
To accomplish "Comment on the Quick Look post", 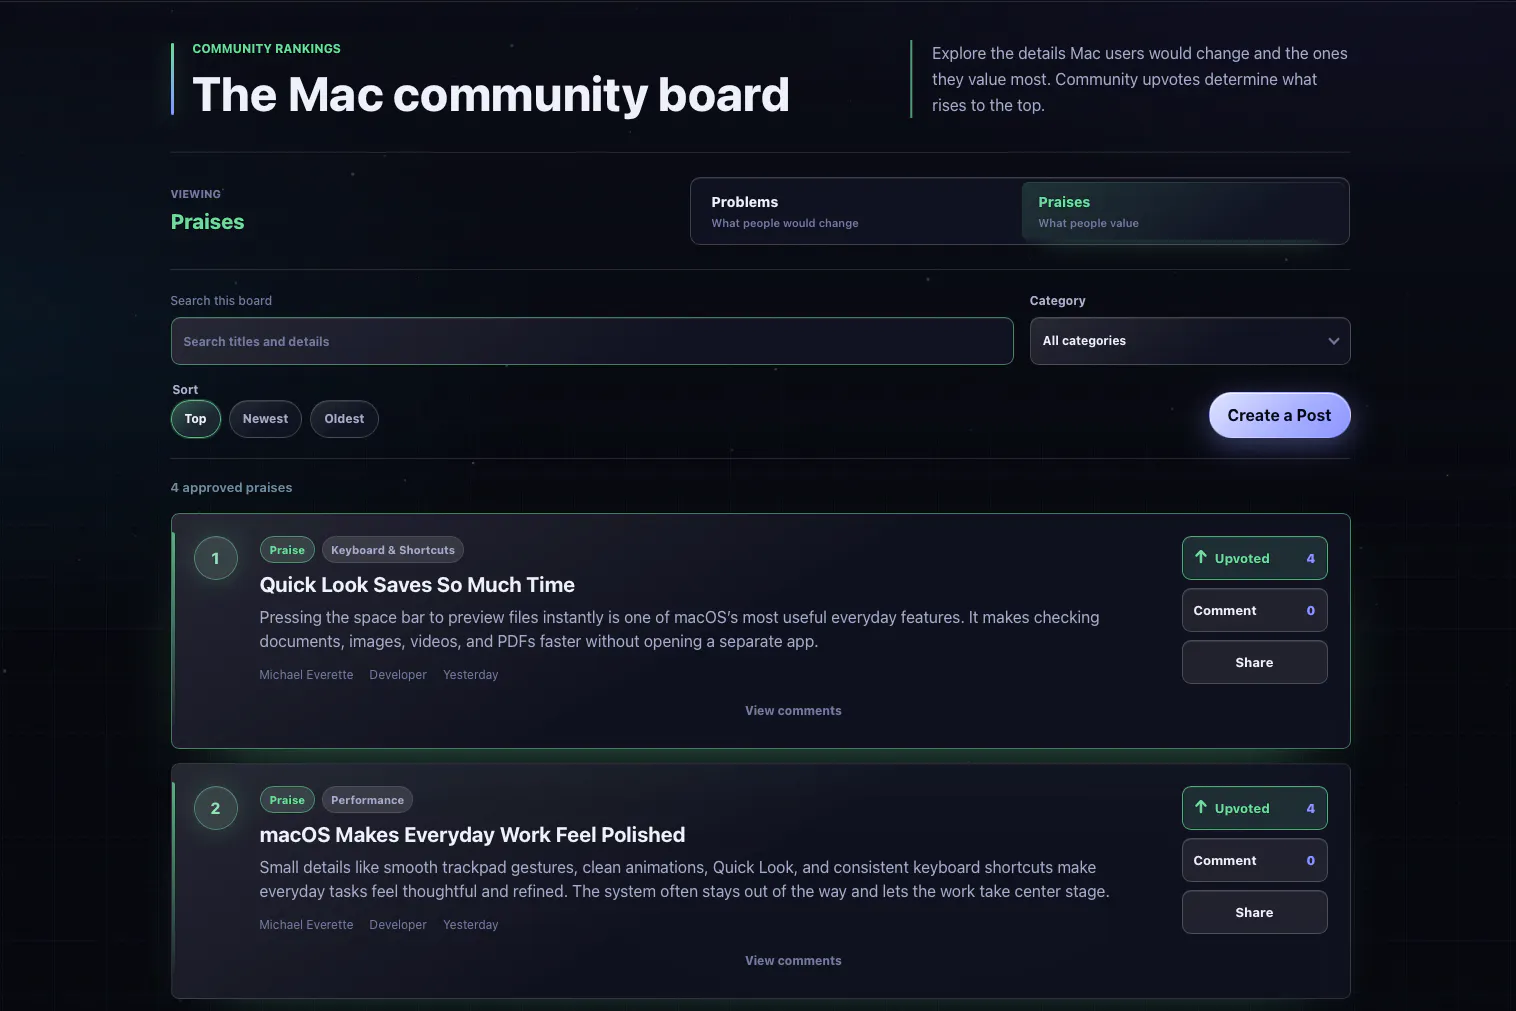I will point(1254,610).
